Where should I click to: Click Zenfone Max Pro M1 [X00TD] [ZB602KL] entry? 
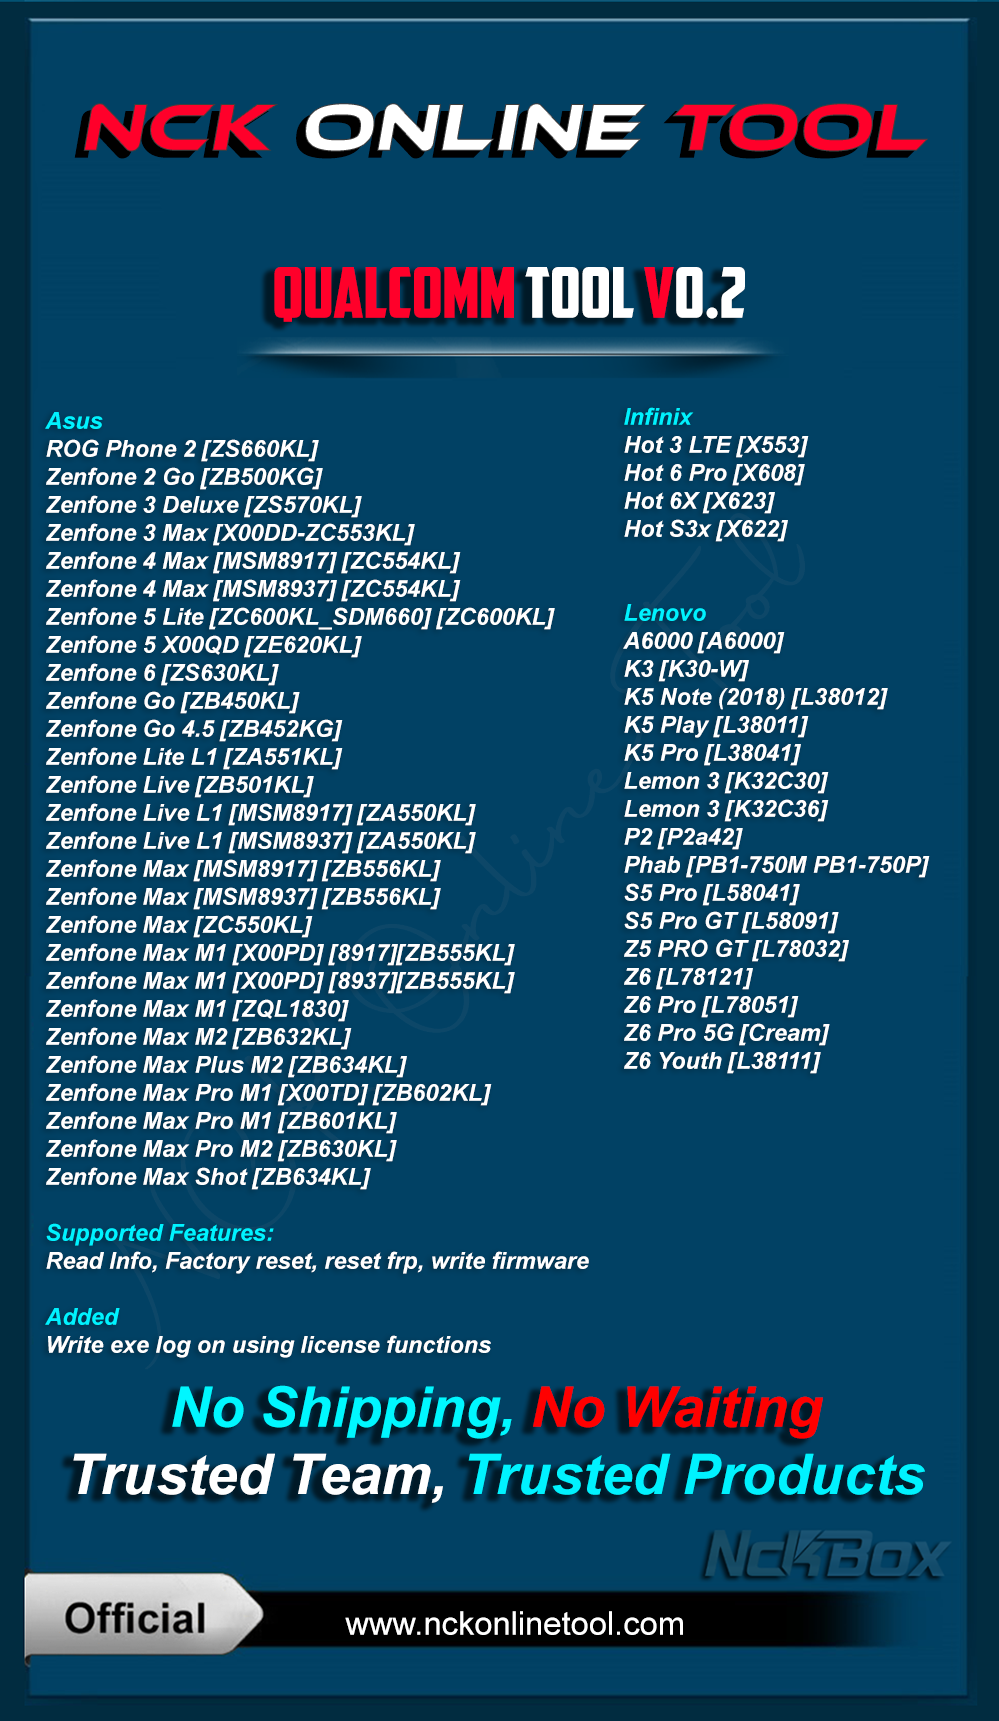[x=268, y=1093]
